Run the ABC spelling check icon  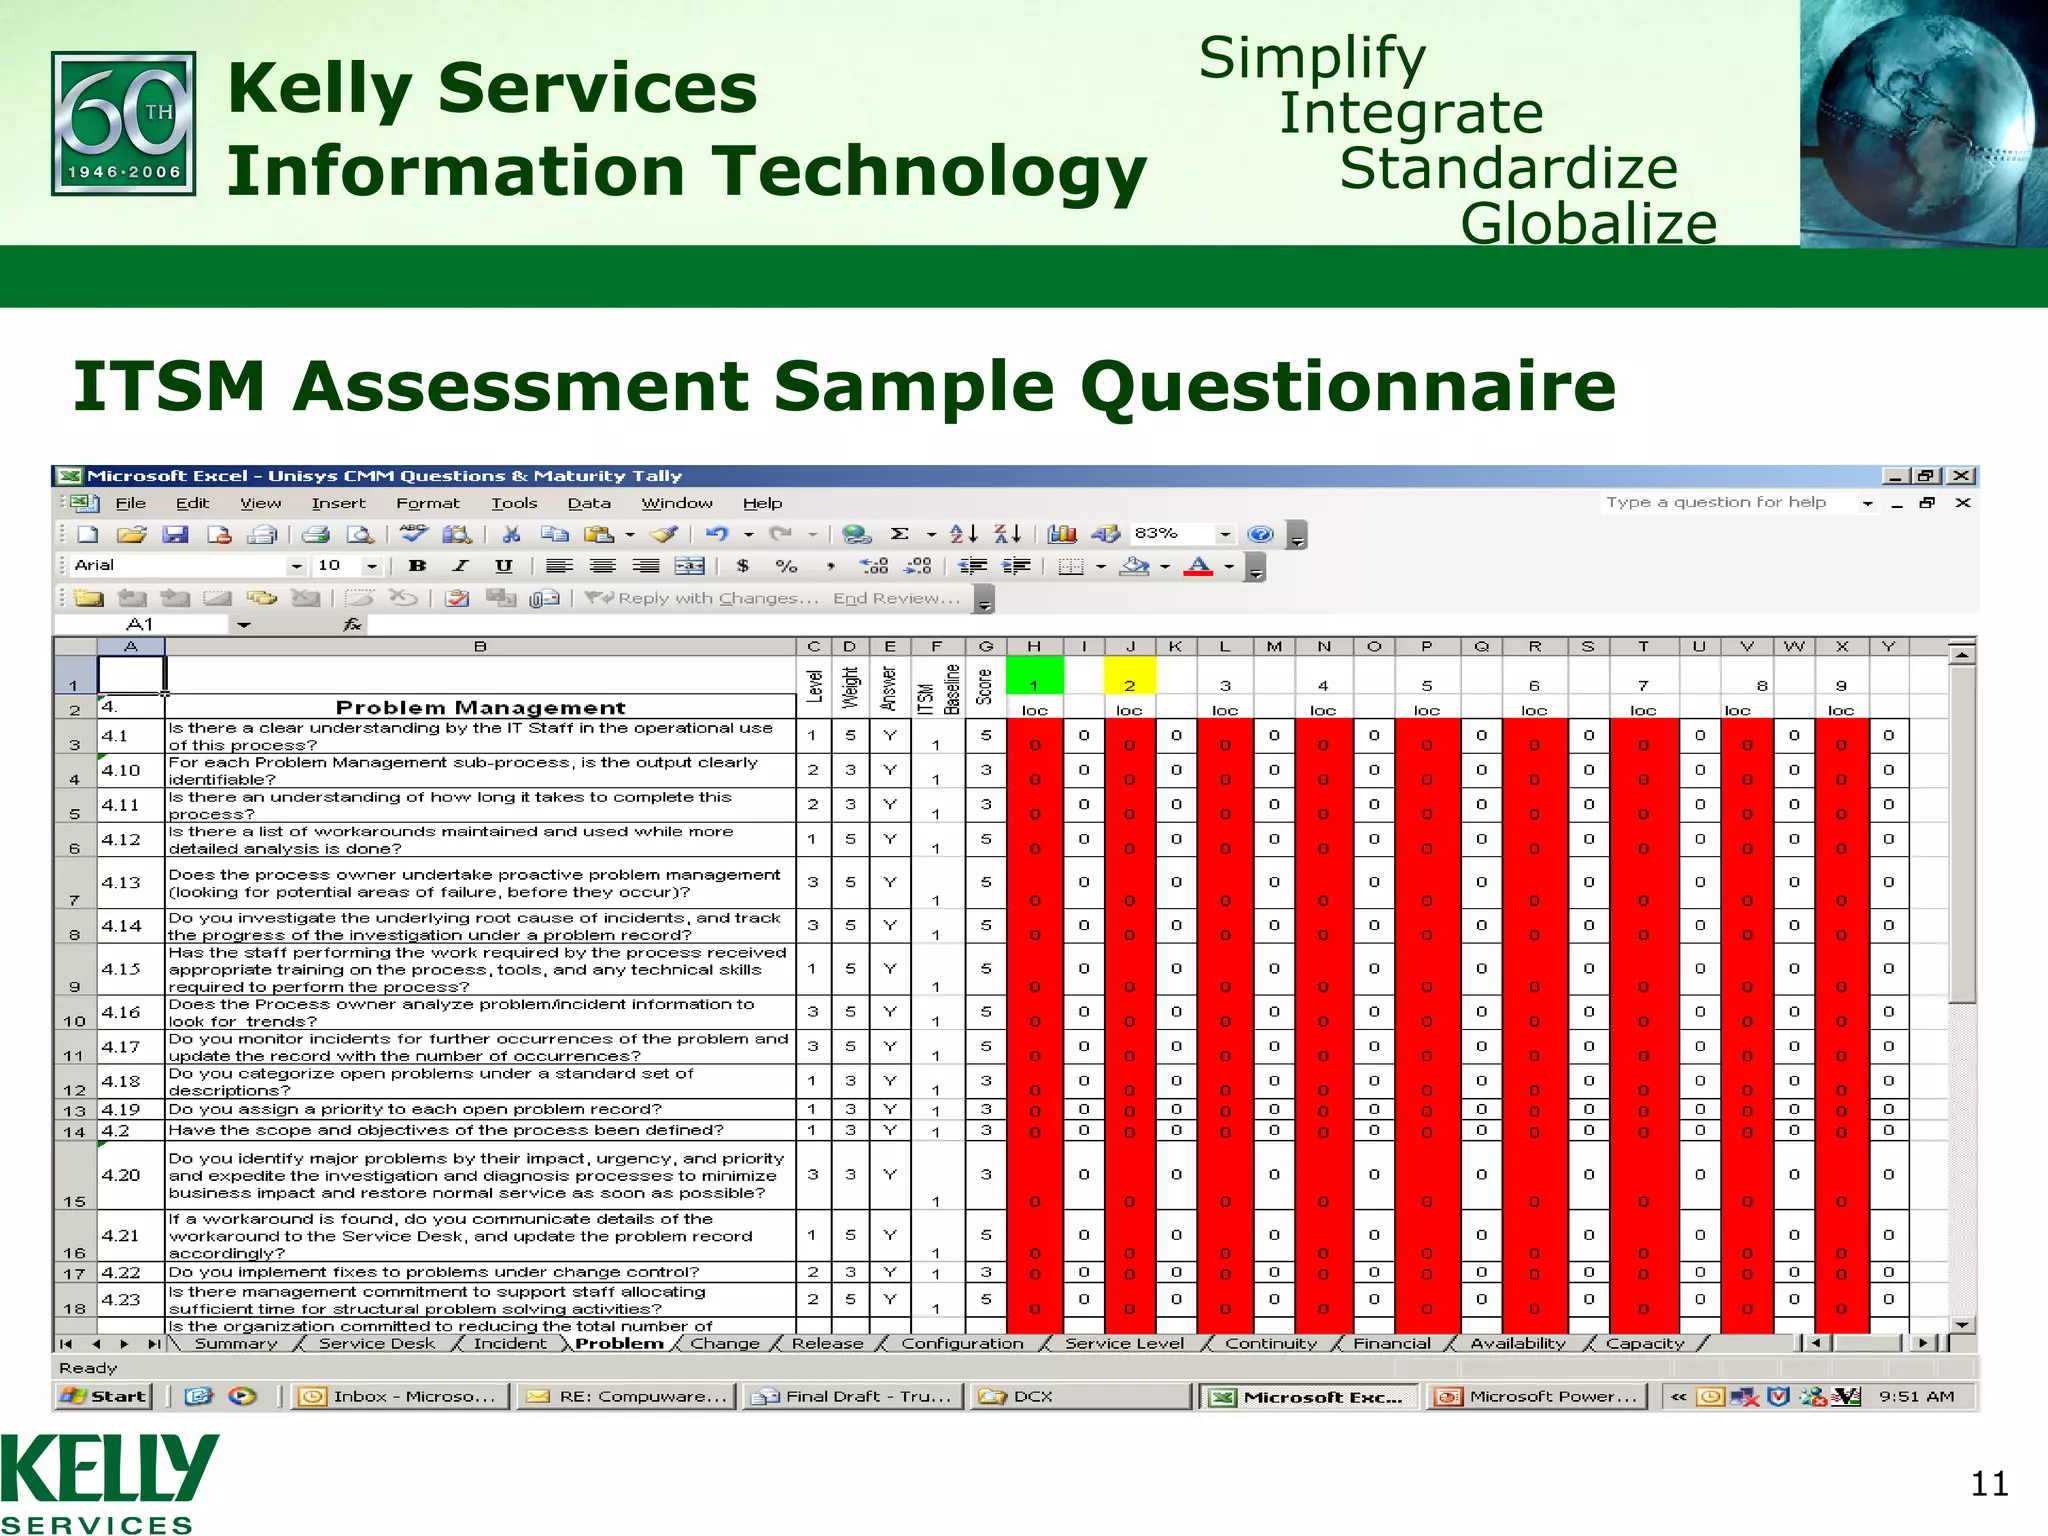pos(413,534)
